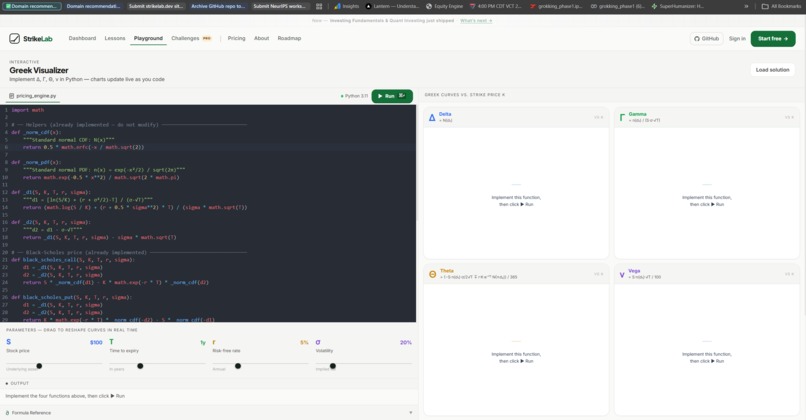Click inside the import math code line
This screenshot has width=806, height=420.
pos(28,110)
